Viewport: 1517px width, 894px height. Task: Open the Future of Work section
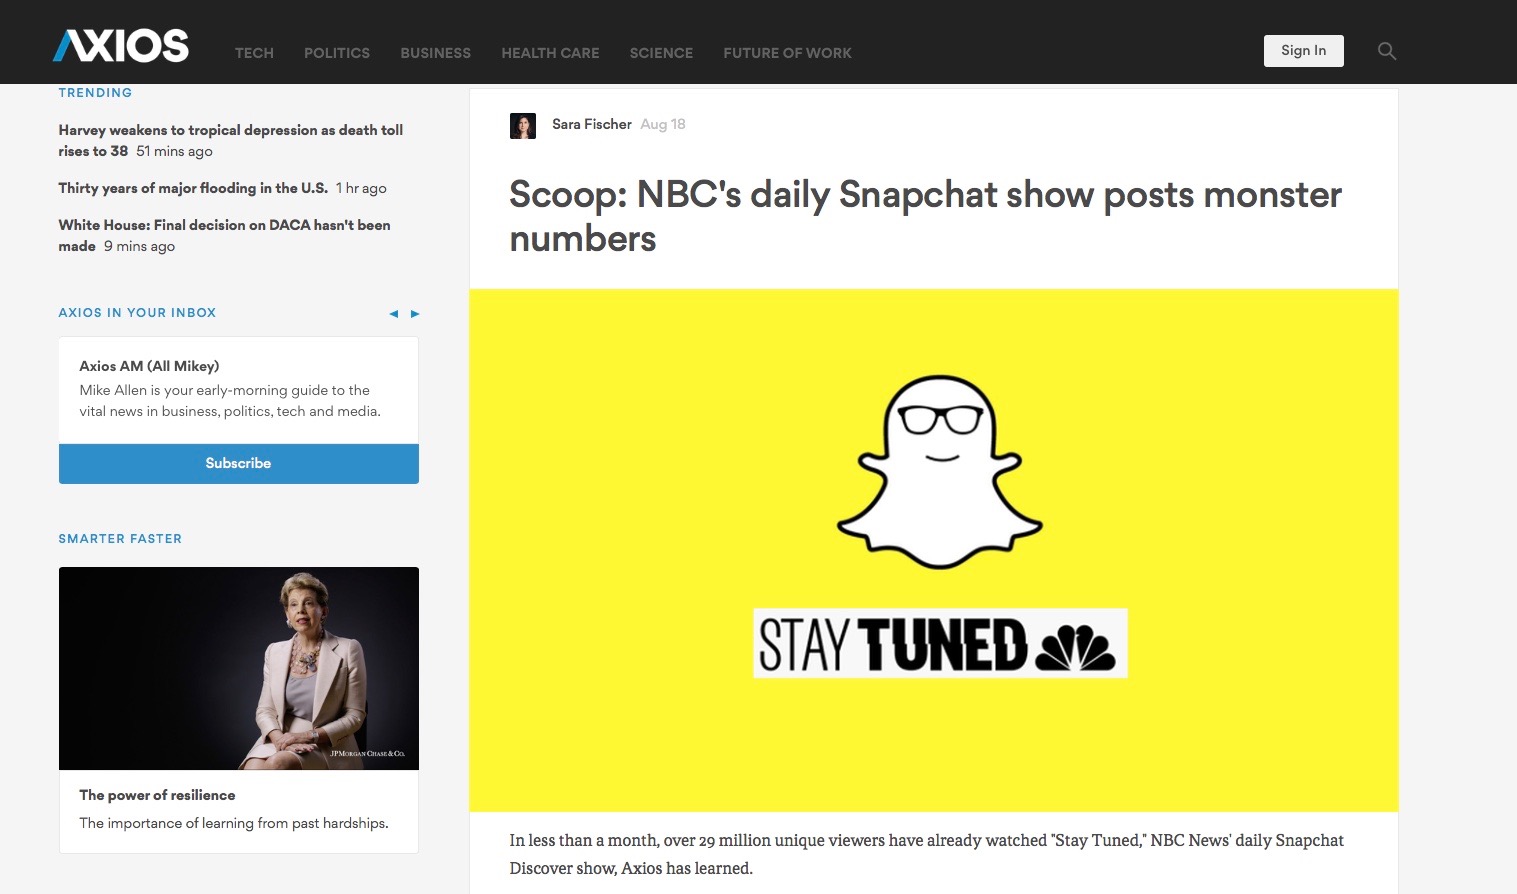pos(787,53)
